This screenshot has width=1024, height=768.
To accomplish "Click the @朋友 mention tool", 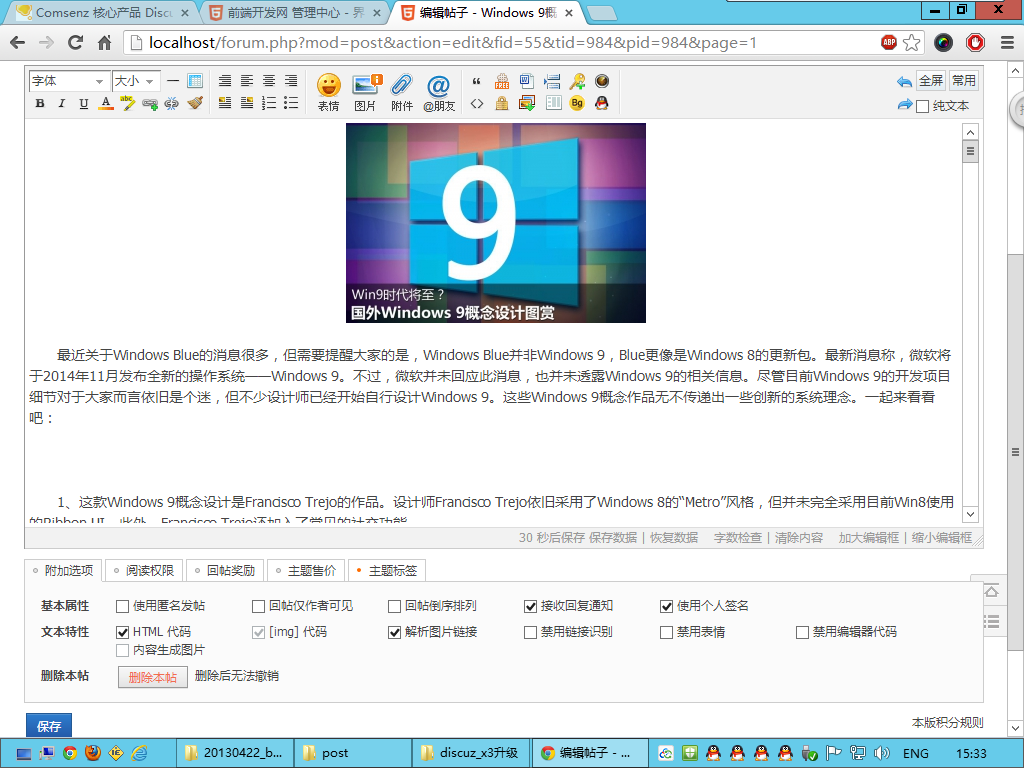I will 438,92.
